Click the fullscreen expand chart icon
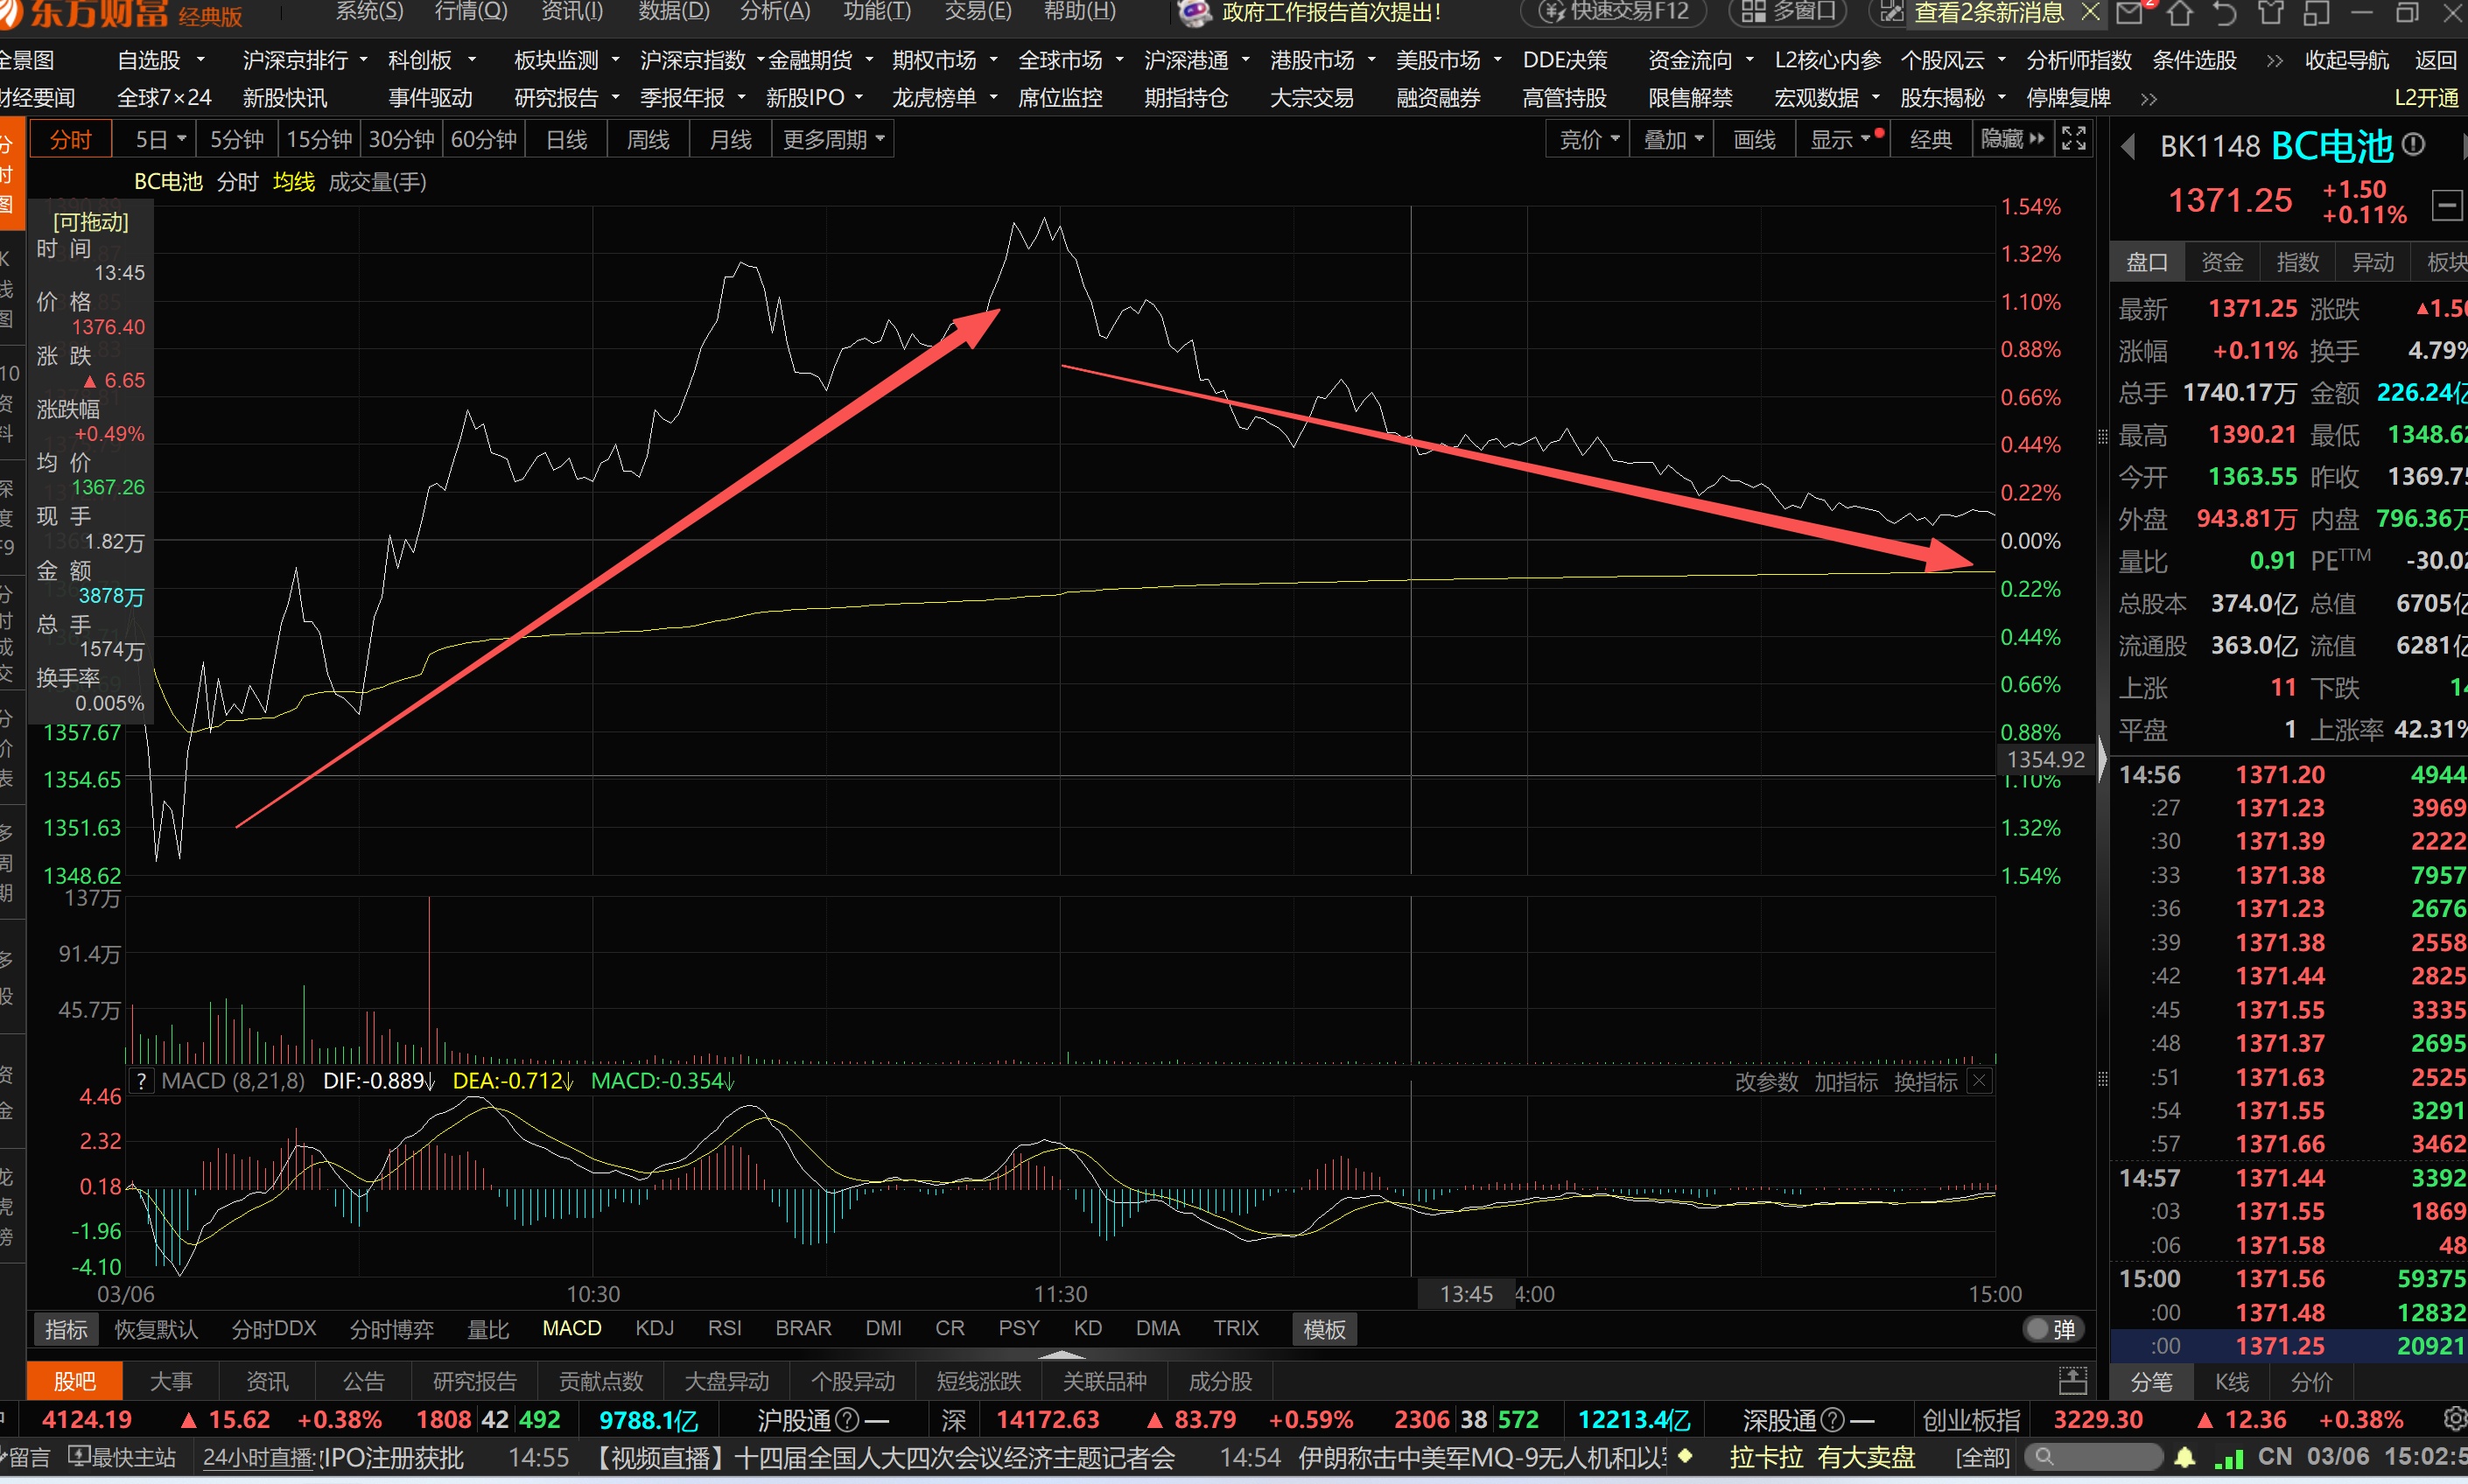2468x1484 pixels. 2074,139
